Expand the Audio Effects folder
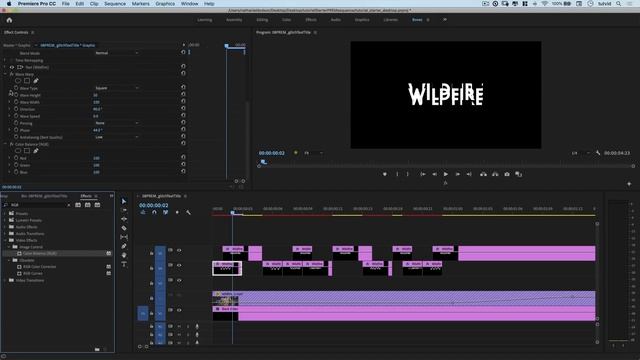 coord(5,227)
